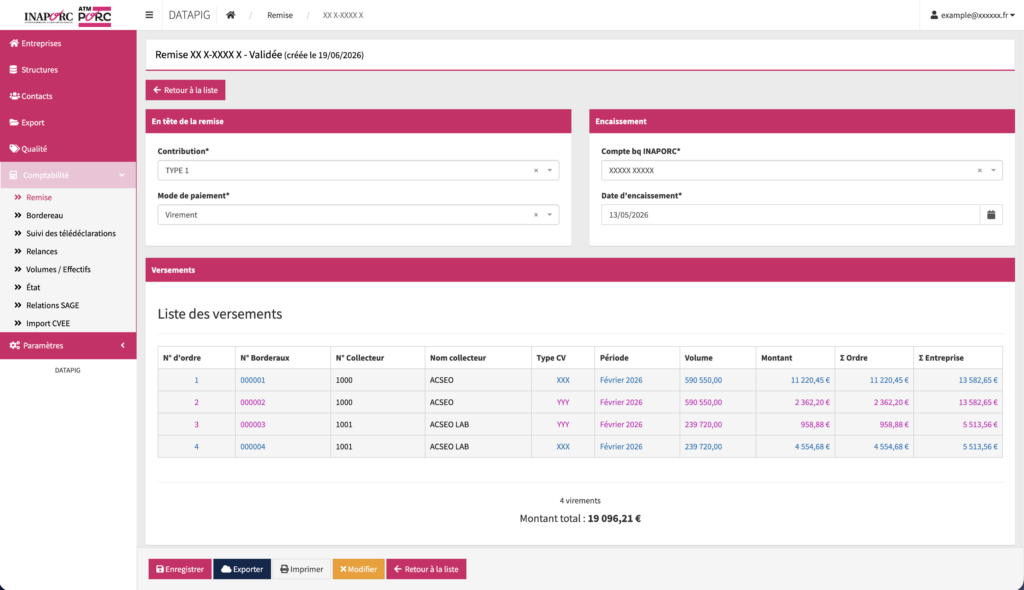Image resolution: width=1024 pixels, height=590 pixels.
Task: Open Volumes / Effectifs submenu item
Action: click(x=58, y=269)
